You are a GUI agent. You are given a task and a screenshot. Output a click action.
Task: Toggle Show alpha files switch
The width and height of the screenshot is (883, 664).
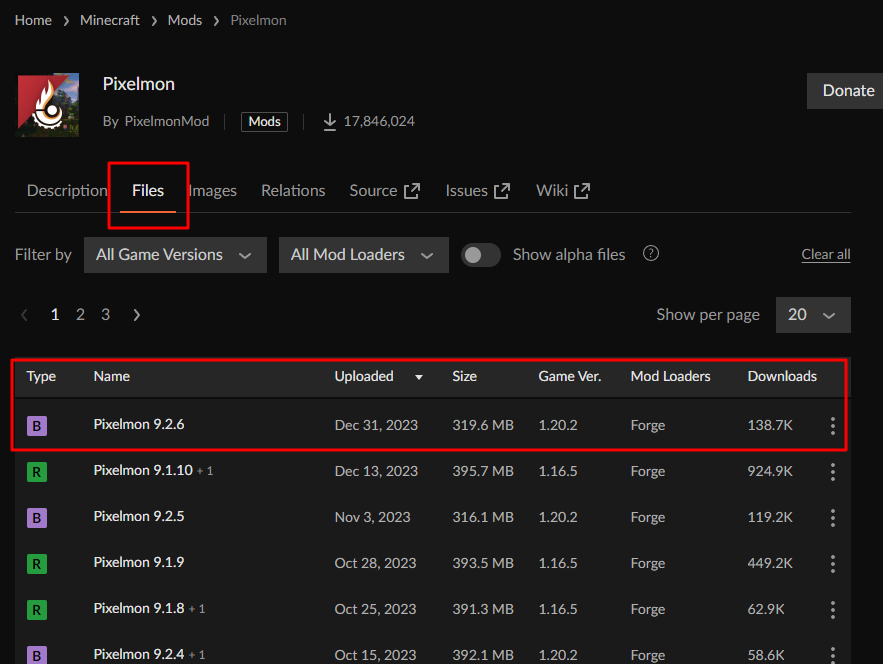480,255
